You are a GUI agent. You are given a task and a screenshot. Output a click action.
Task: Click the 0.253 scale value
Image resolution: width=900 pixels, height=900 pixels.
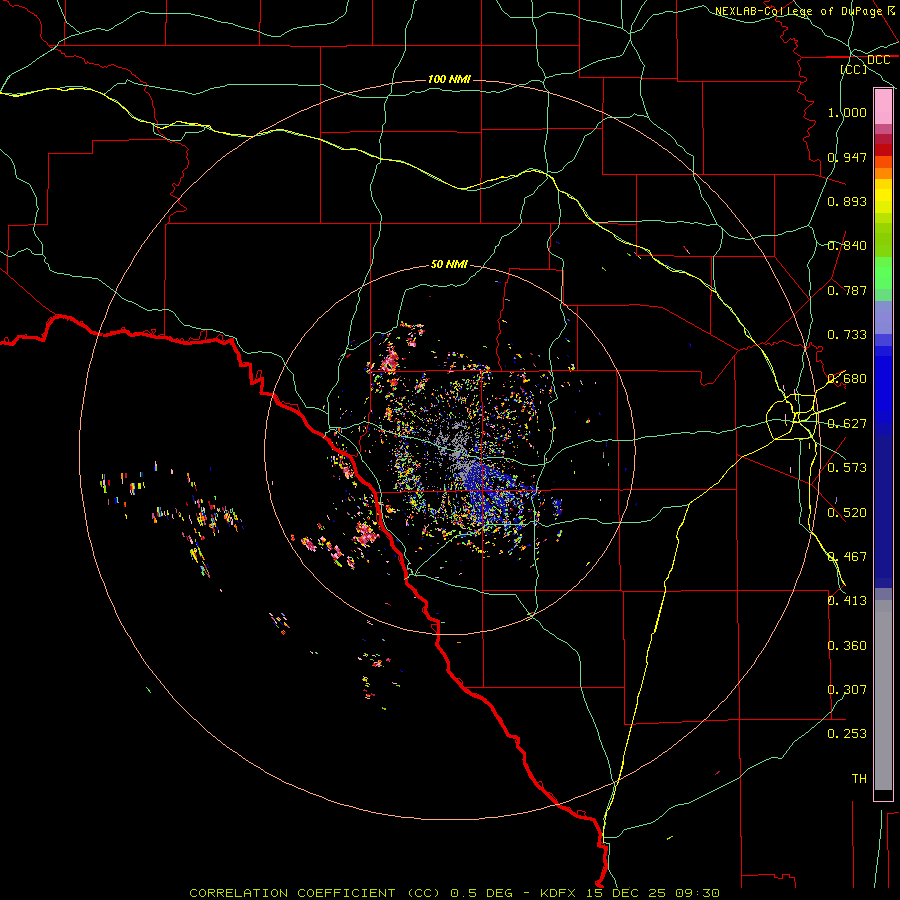pos(847,734)
